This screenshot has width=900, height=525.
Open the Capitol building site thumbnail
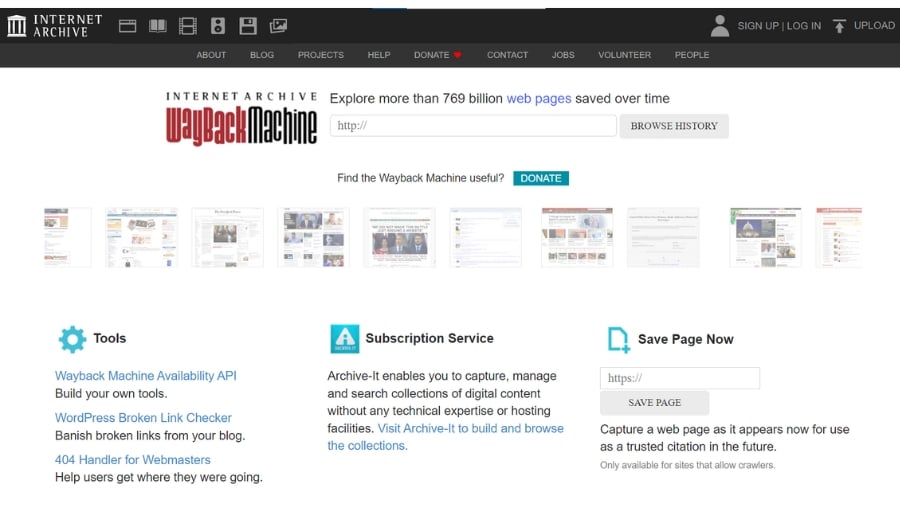tap(766, 238)
